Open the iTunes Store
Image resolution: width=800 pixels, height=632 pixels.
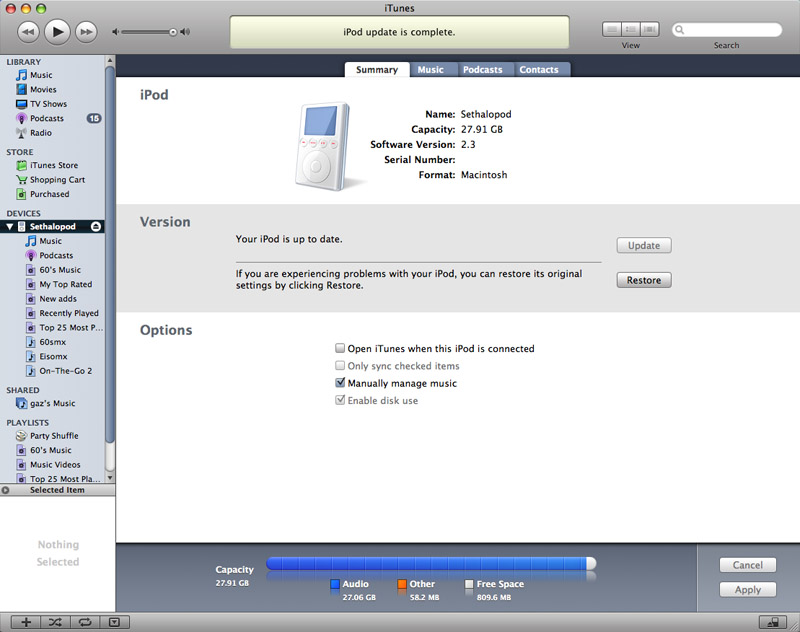53,165
